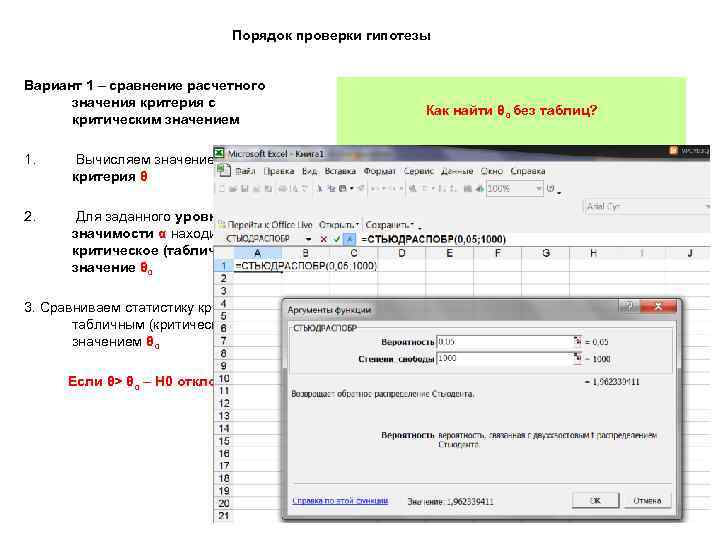Click the paste dropdown arrow in toolbar

pyautogui.click(x=352, y=189)
